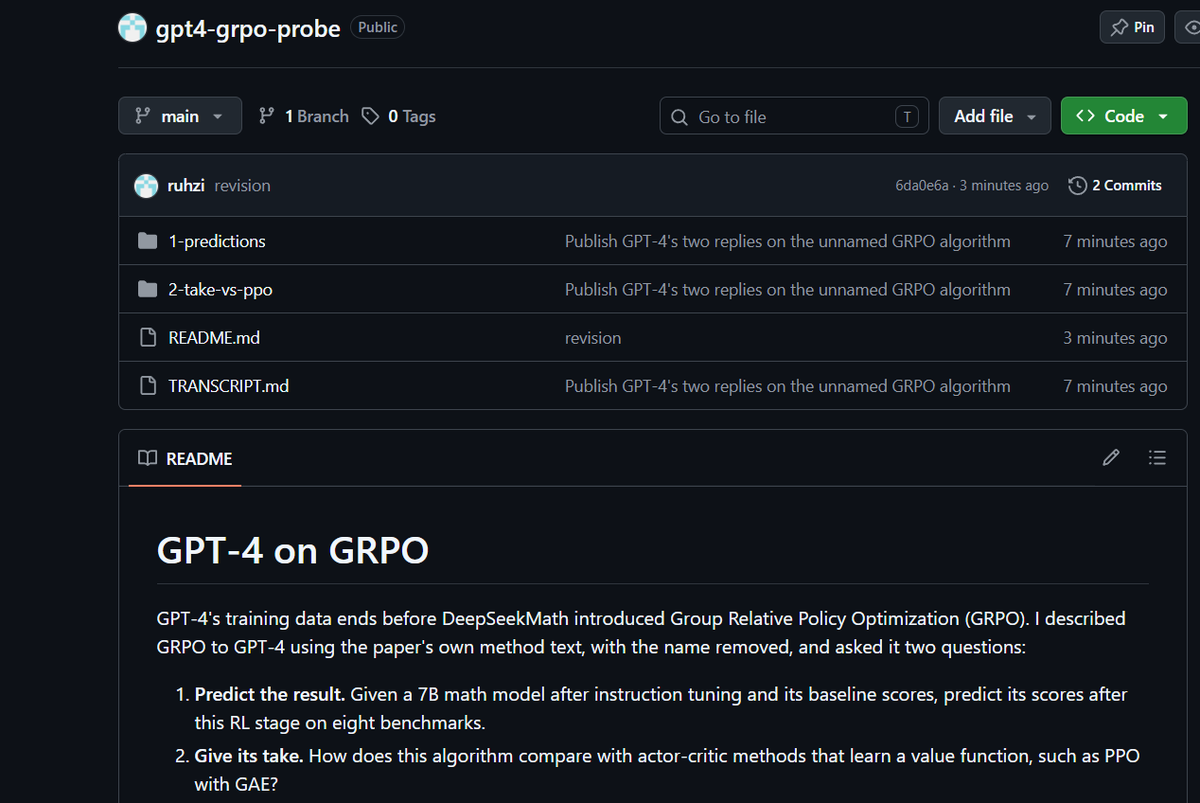This screenshot has width=1200, height=803.
Task: Edit README with the pencil icon
Action: pos(1110,458)
